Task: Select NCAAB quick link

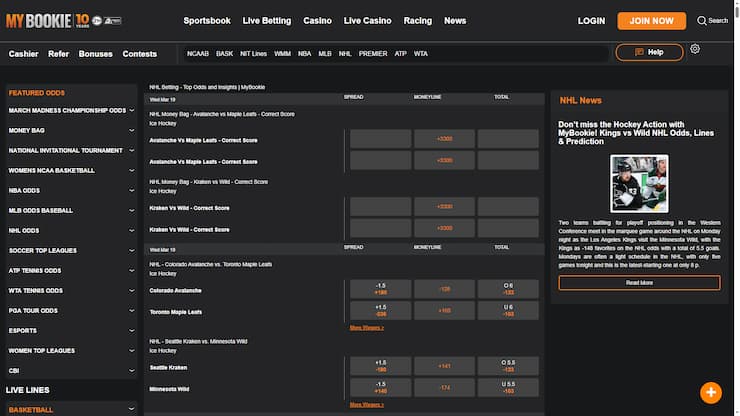Action: tap(198, 54)
